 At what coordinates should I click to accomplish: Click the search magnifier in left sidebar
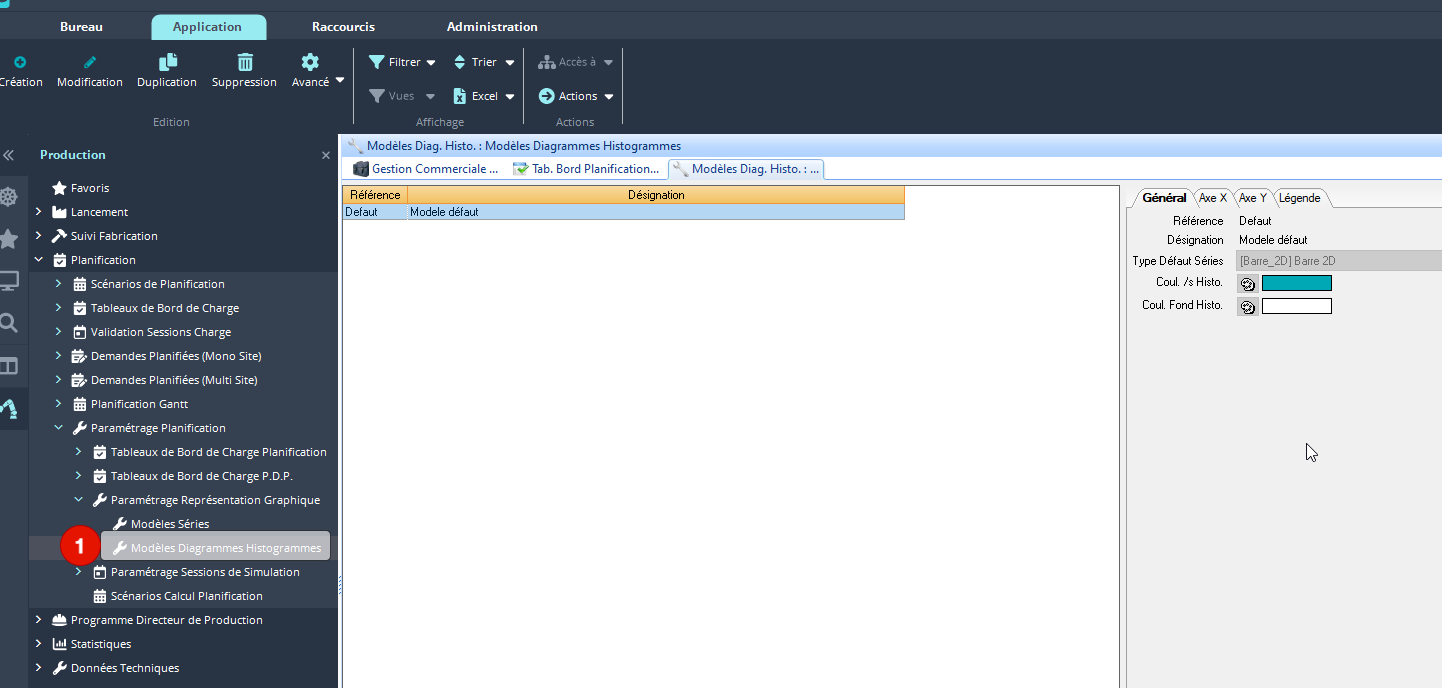pyautogui.click(x=9, y=323)
